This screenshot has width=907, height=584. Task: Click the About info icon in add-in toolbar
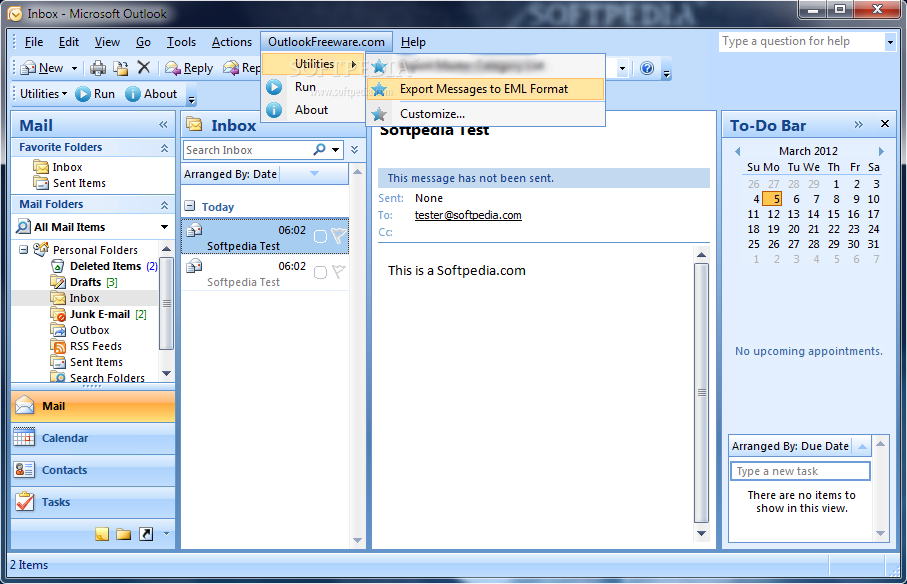(133, 94)
